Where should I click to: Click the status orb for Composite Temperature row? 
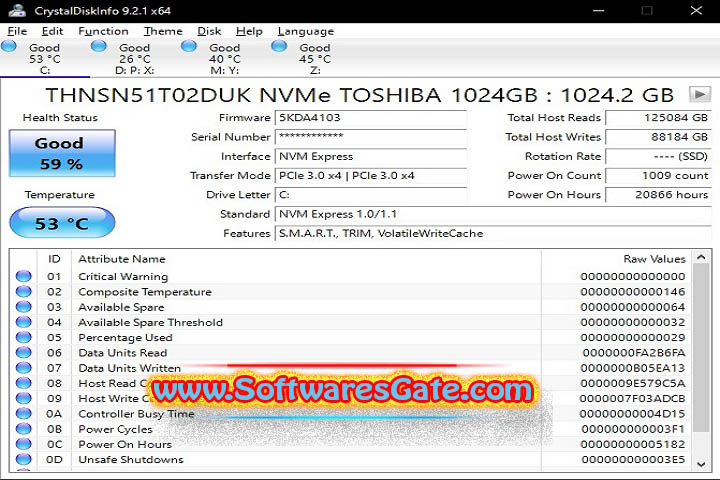pyautogui.click(x=23, y=291)
